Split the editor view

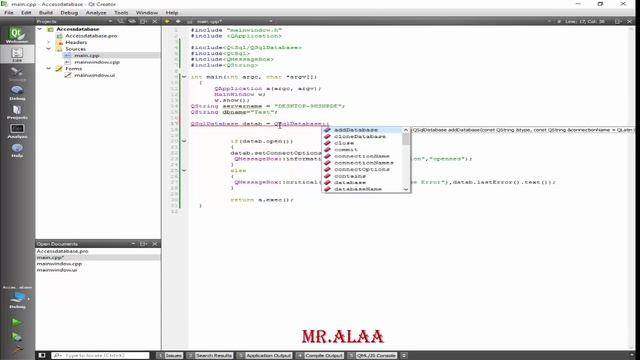point(618,21)
